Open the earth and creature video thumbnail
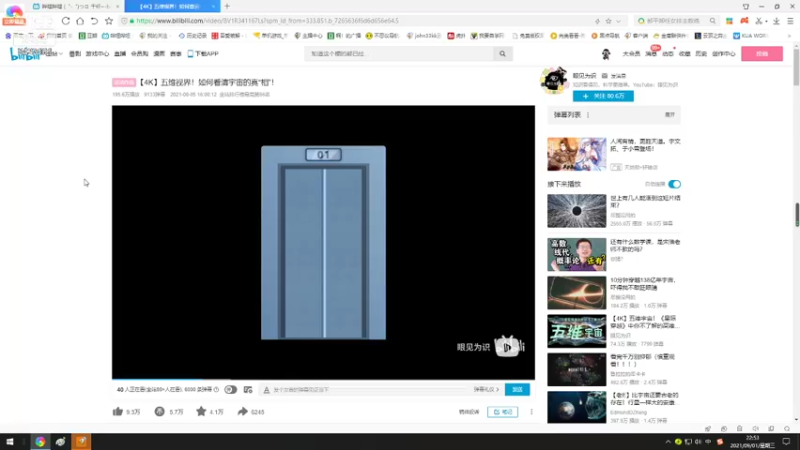Screen dimensions: 800x450 click(x=577, y=407)
